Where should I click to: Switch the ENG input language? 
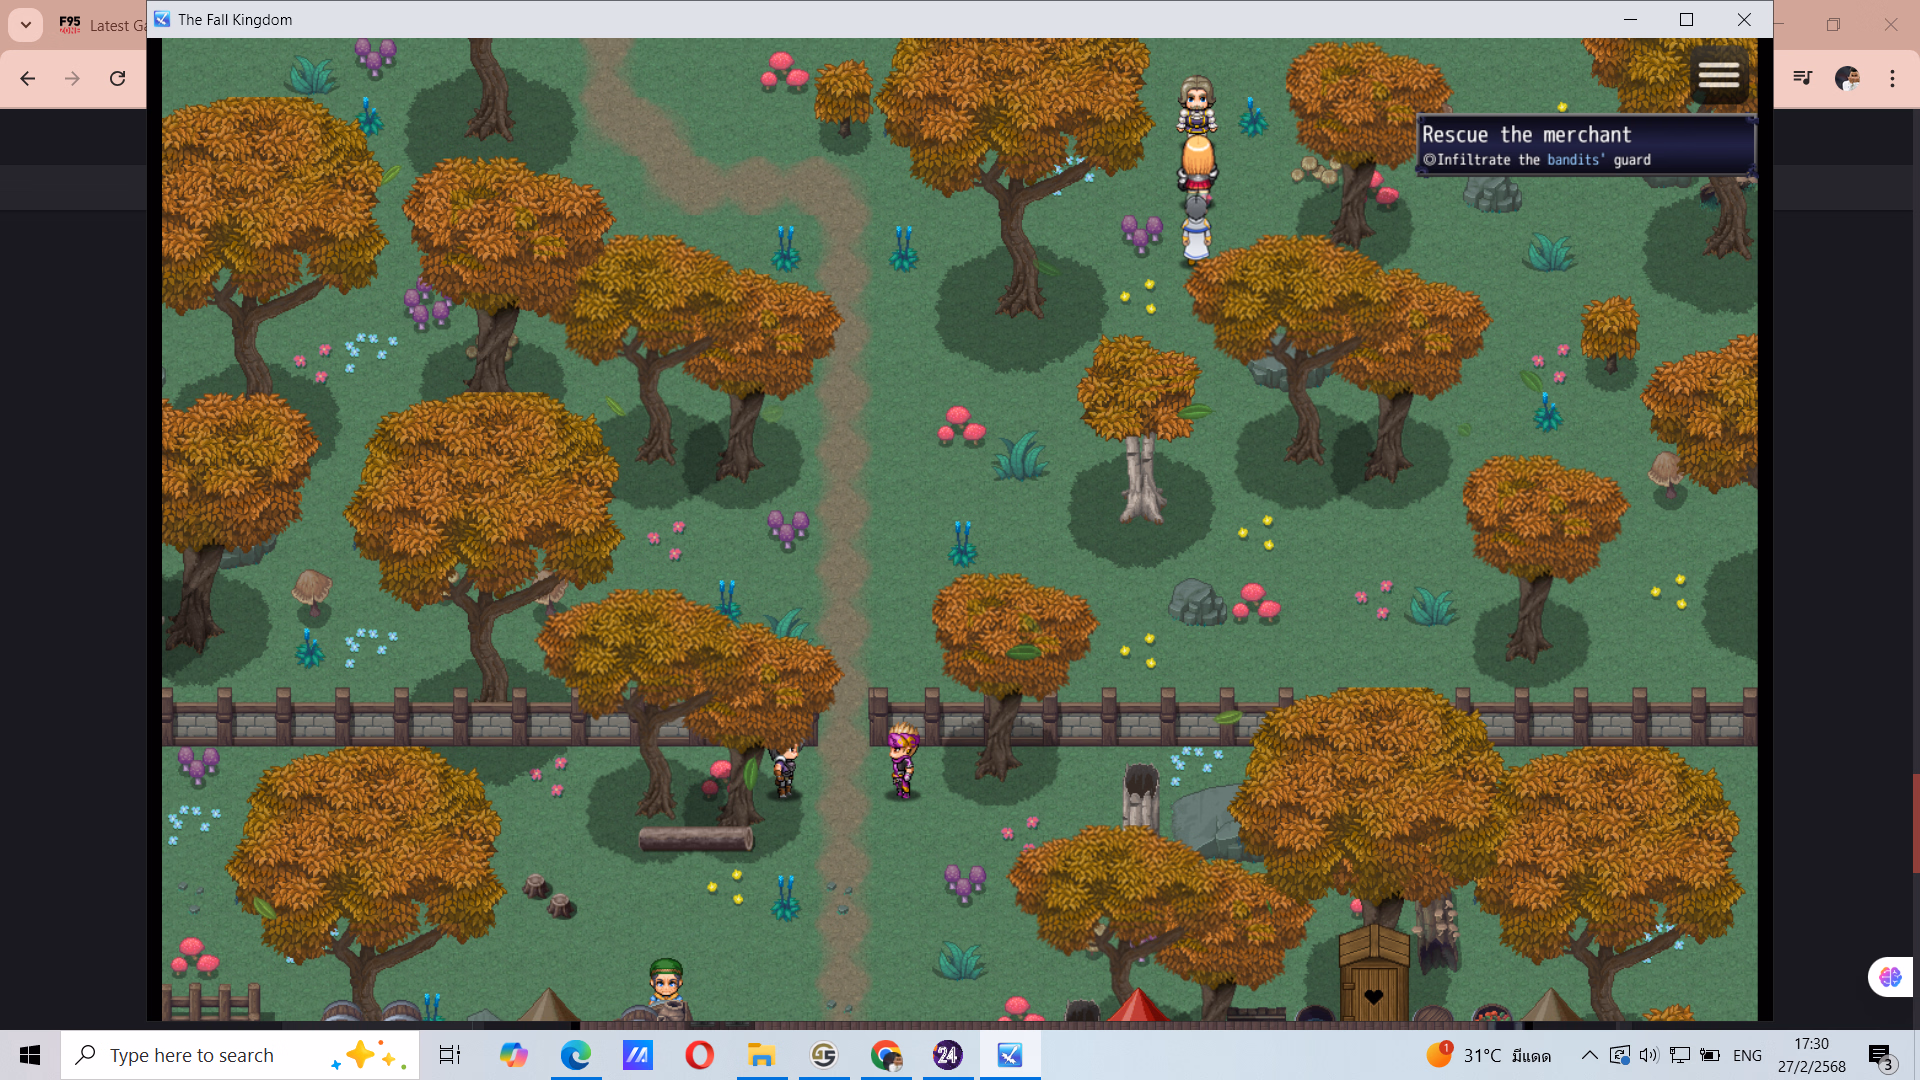[1747, 1055]
